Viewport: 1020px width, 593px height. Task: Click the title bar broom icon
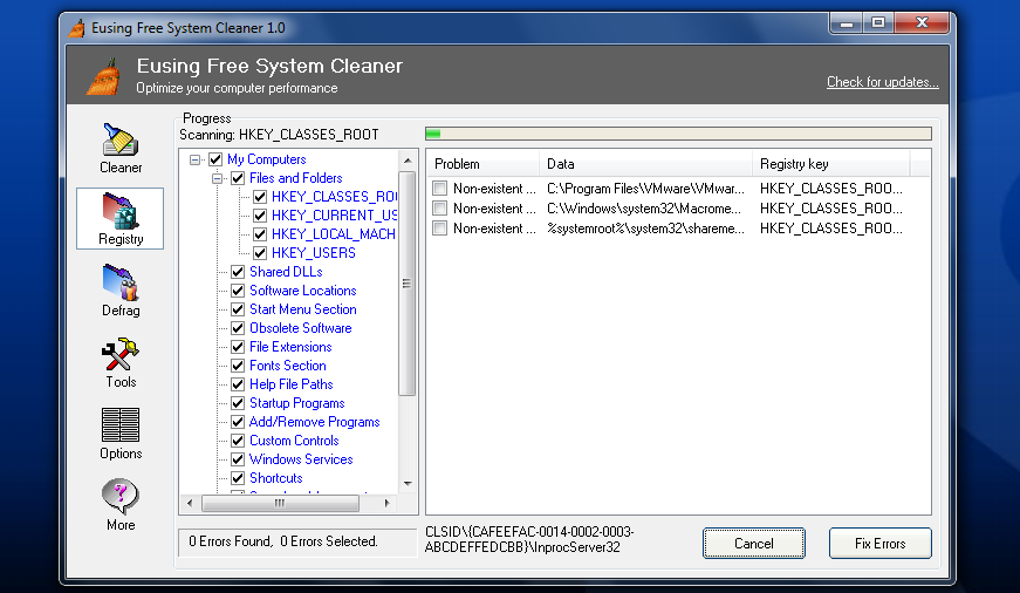[77, 28]
